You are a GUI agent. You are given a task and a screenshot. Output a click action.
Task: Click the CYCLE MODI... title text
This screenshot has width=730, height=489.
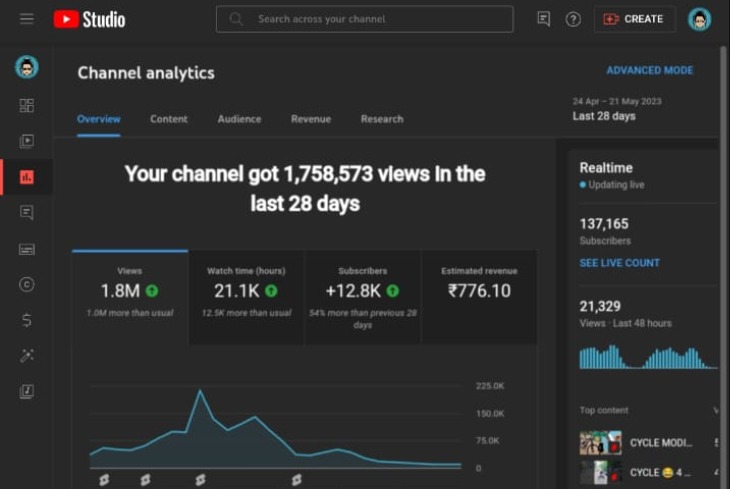point(661,443)
